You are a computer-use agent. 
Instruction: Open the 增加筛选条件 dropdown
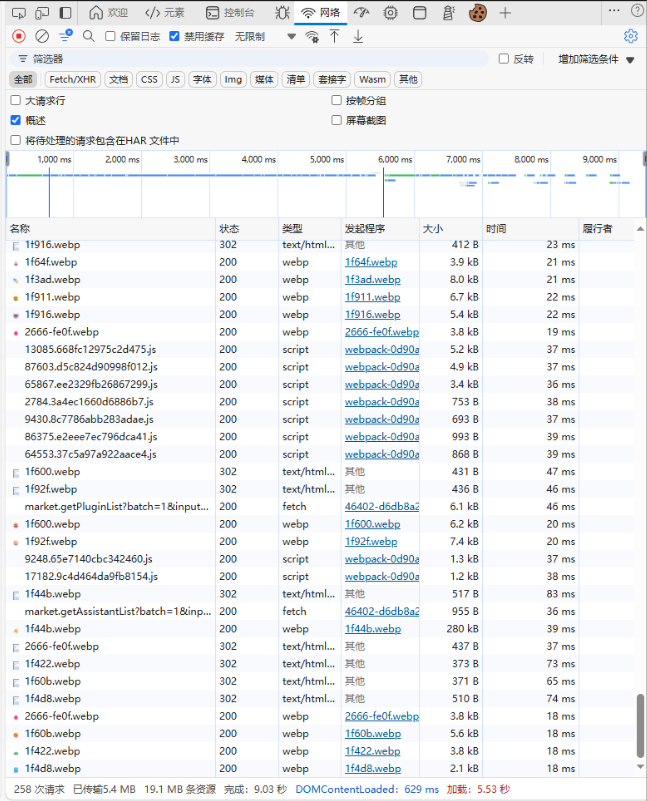tap(596, 59)
